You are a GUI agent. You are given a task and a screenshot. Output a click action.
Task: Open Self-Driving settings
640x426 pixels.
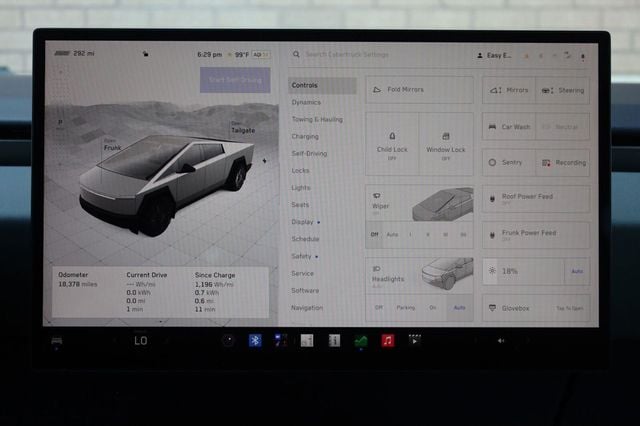click(309, 154)
